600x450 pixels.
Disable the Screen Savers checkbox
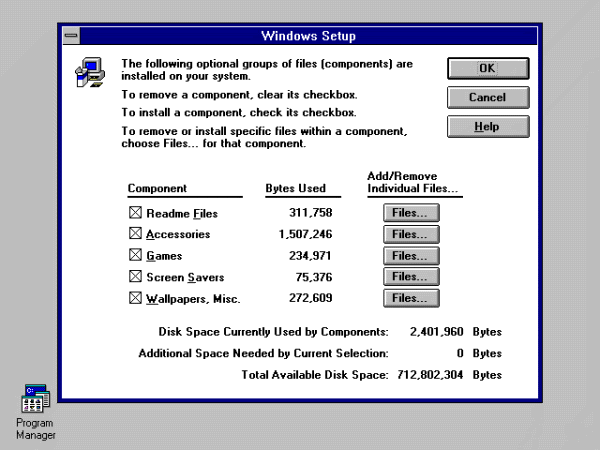tap(135, 276)
